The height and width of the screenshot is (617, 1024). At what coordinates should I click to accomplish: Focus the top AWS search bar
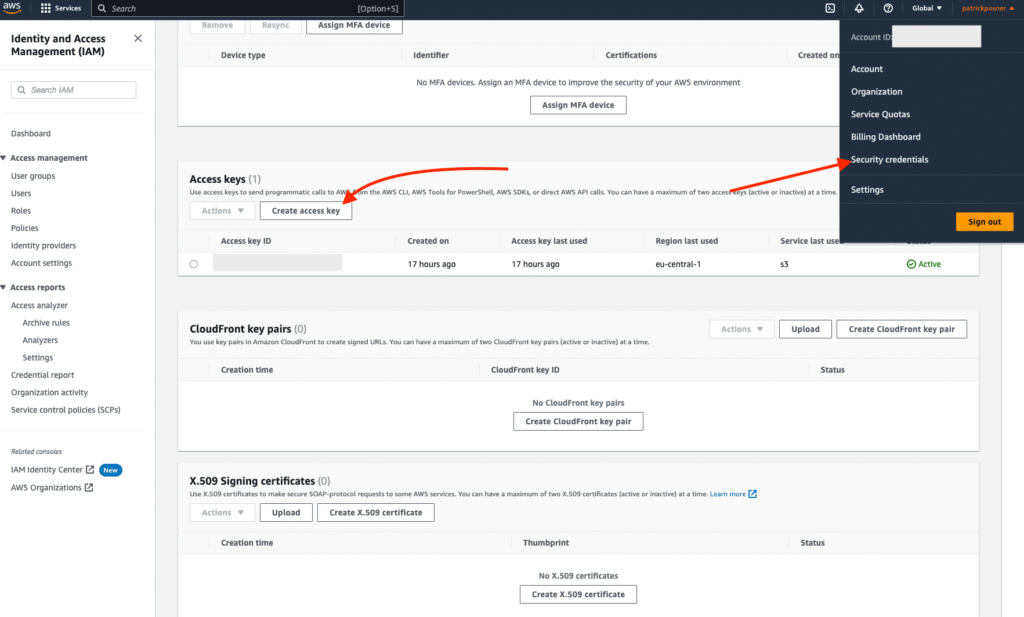tap(248, 8)
